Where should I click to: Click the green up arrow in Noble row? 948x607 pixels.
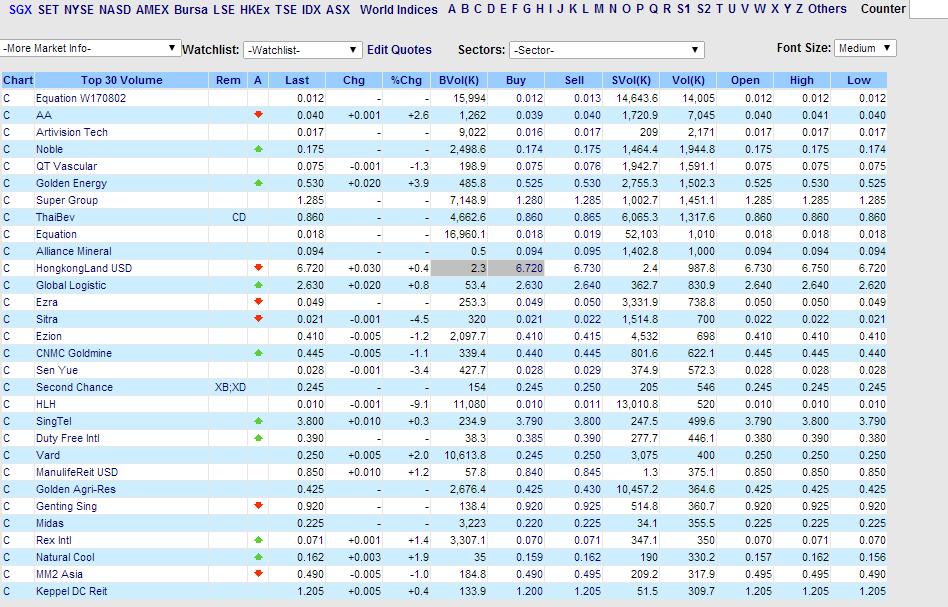tap(258, 149)
